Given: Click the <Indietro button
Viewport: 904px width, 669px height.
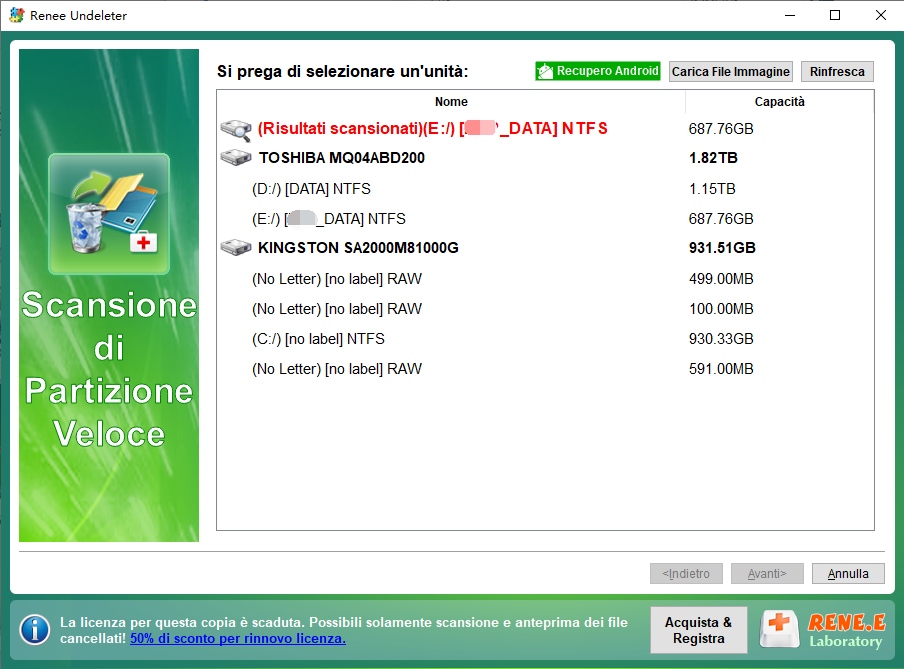Looking at the screenshot, I should coord(686,574).
